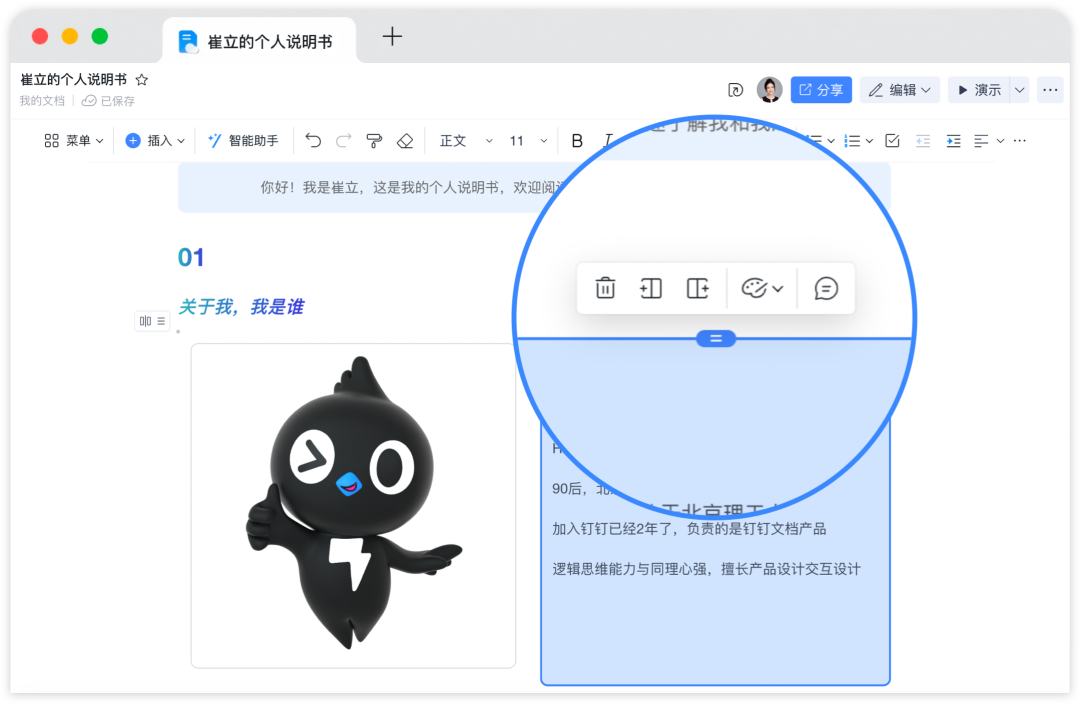This screenshot has width=1080, height=704.
Task: Insert column to the left
Action: click(651, 288)
